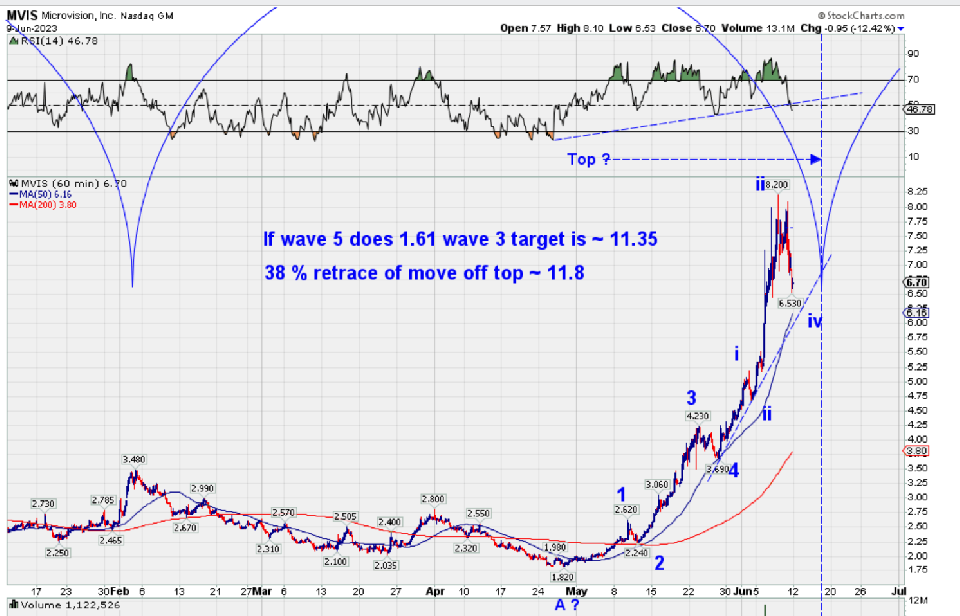This screenshot has height=616, width=960.
Task: Click the Volume 1,122,526 label
Action: (58, 604)
